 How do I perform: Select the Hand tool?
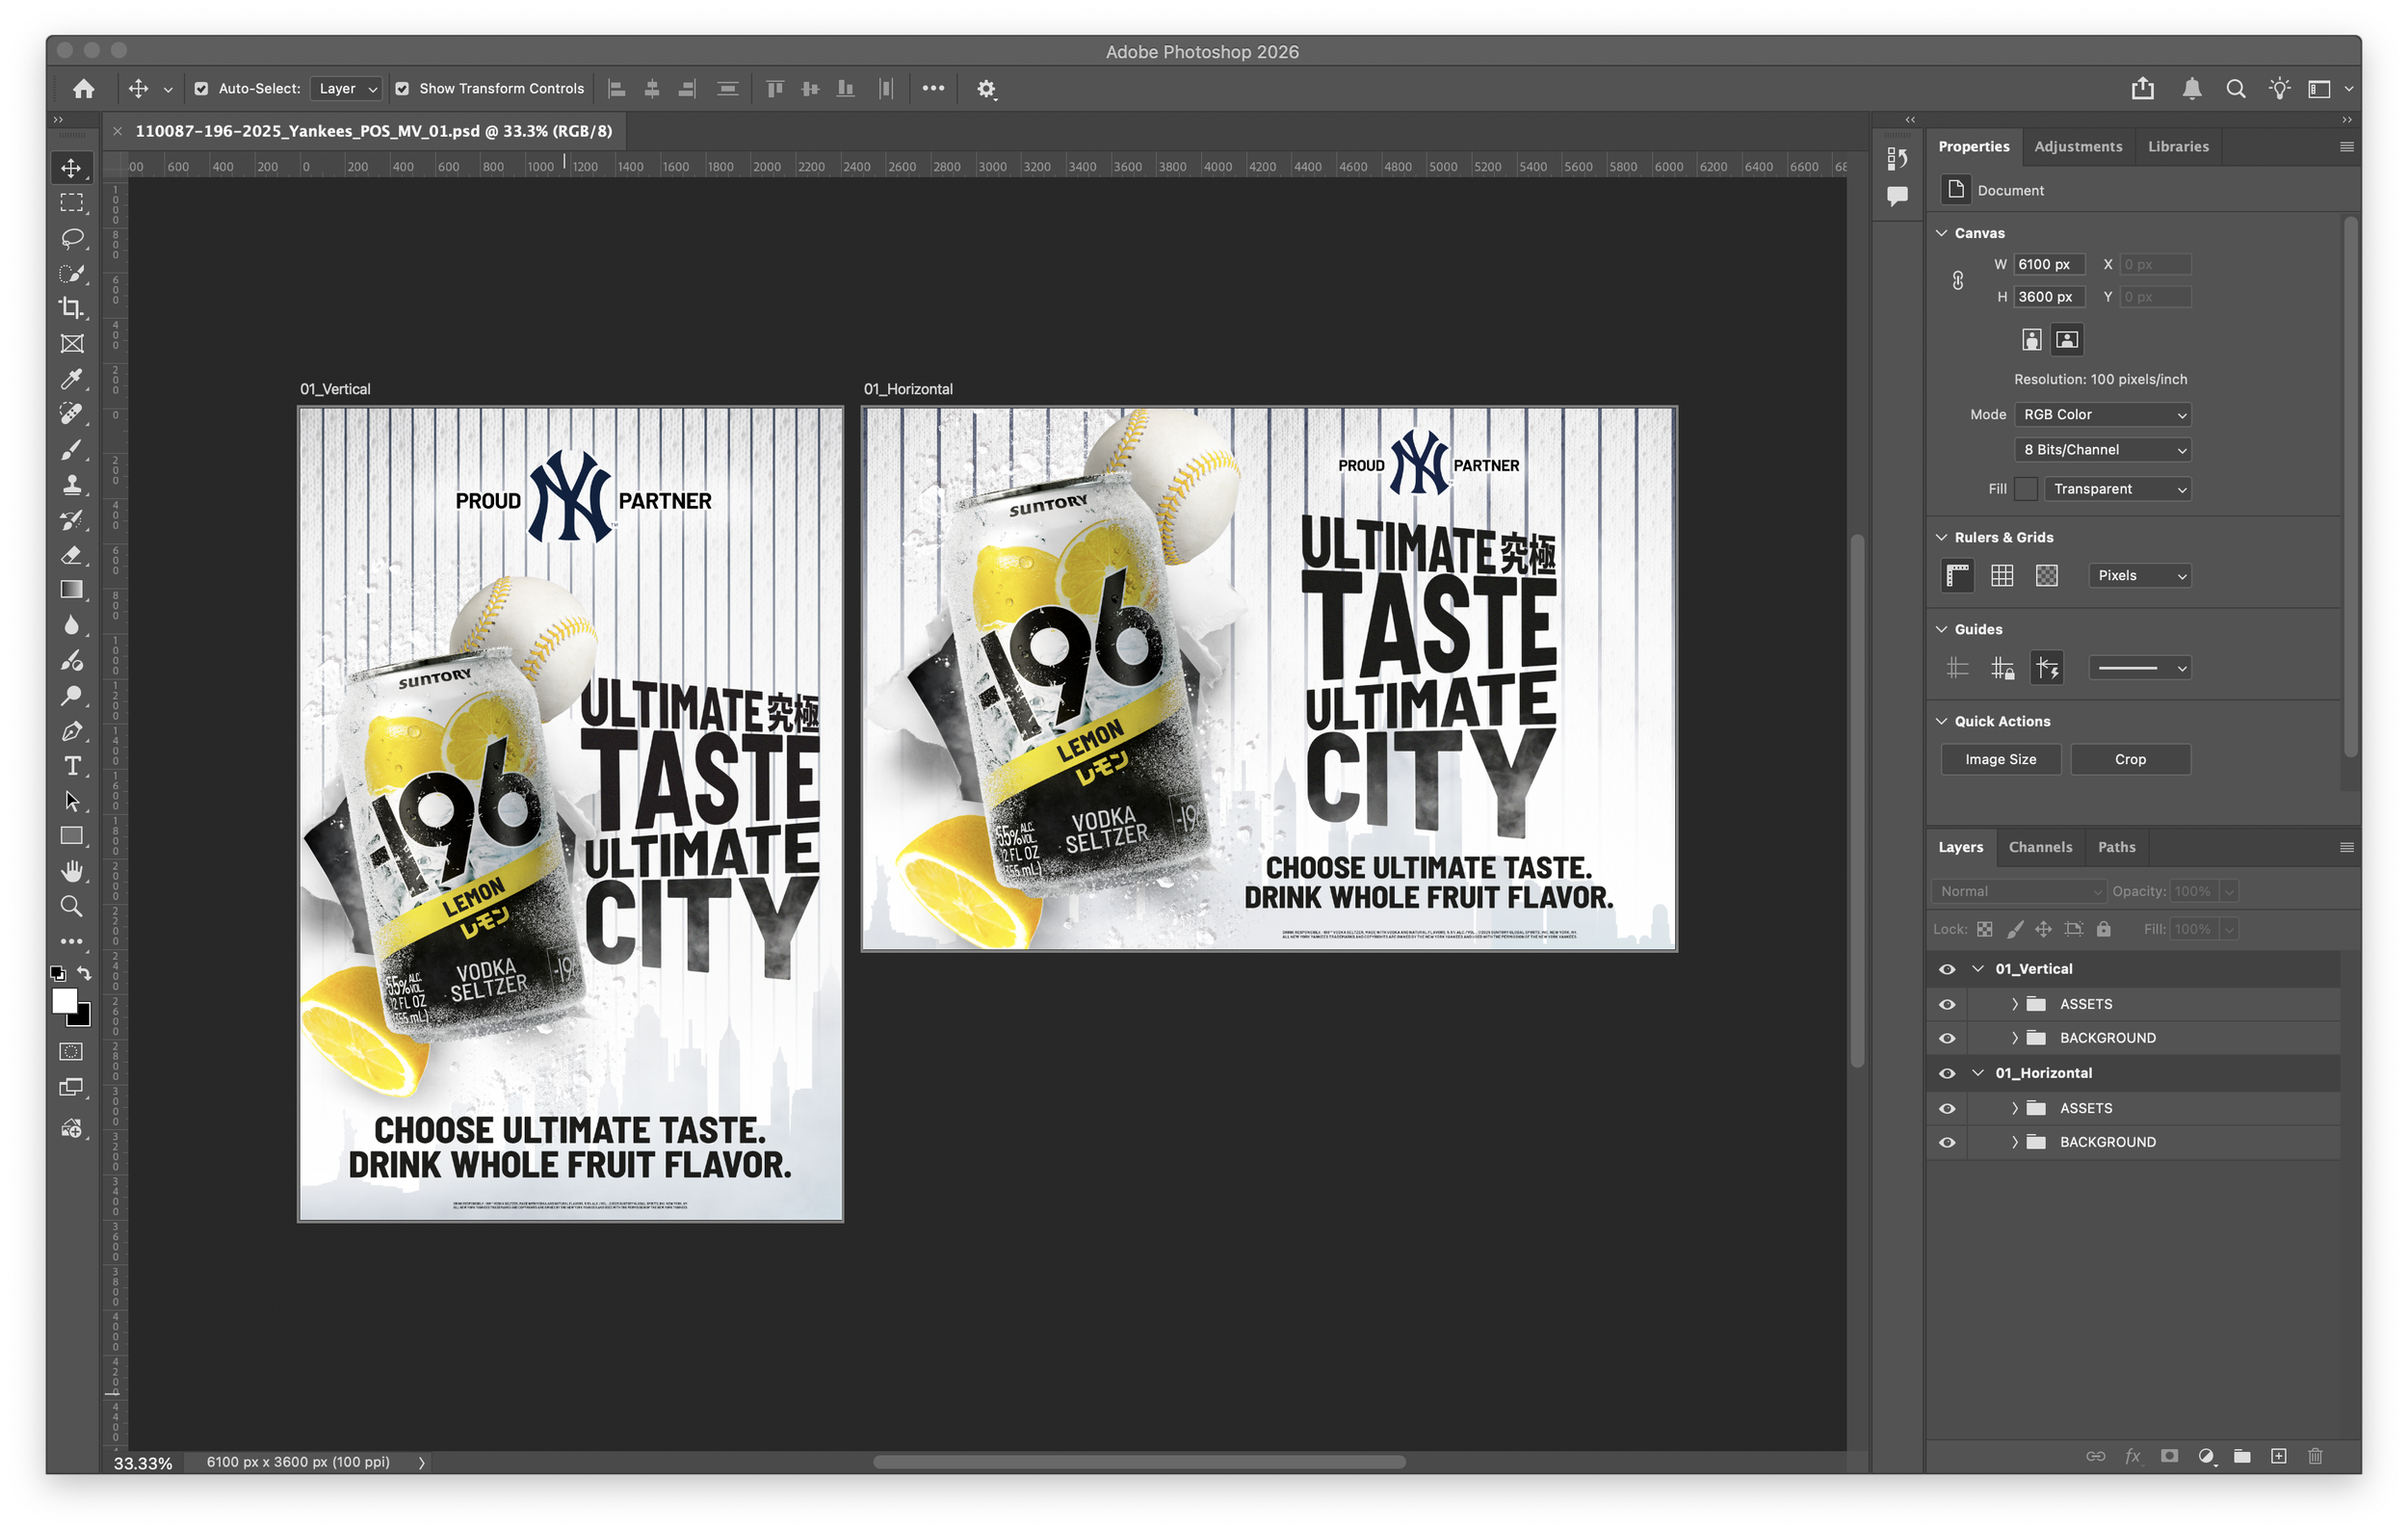tap(71, 871)
